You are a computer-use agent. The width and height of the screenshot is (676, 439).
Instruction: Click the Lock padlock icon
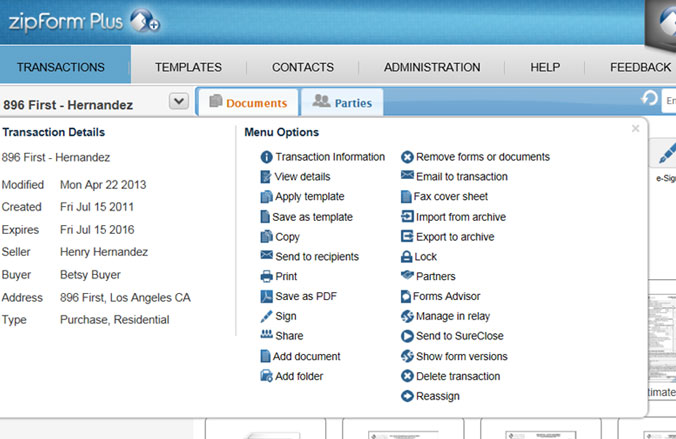(406, 257)
